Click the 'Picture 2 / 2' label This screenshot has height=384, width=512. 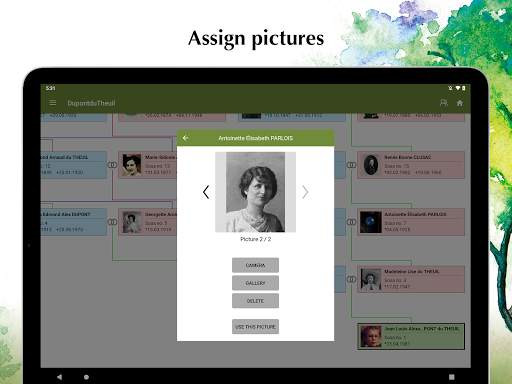(255, 239)
